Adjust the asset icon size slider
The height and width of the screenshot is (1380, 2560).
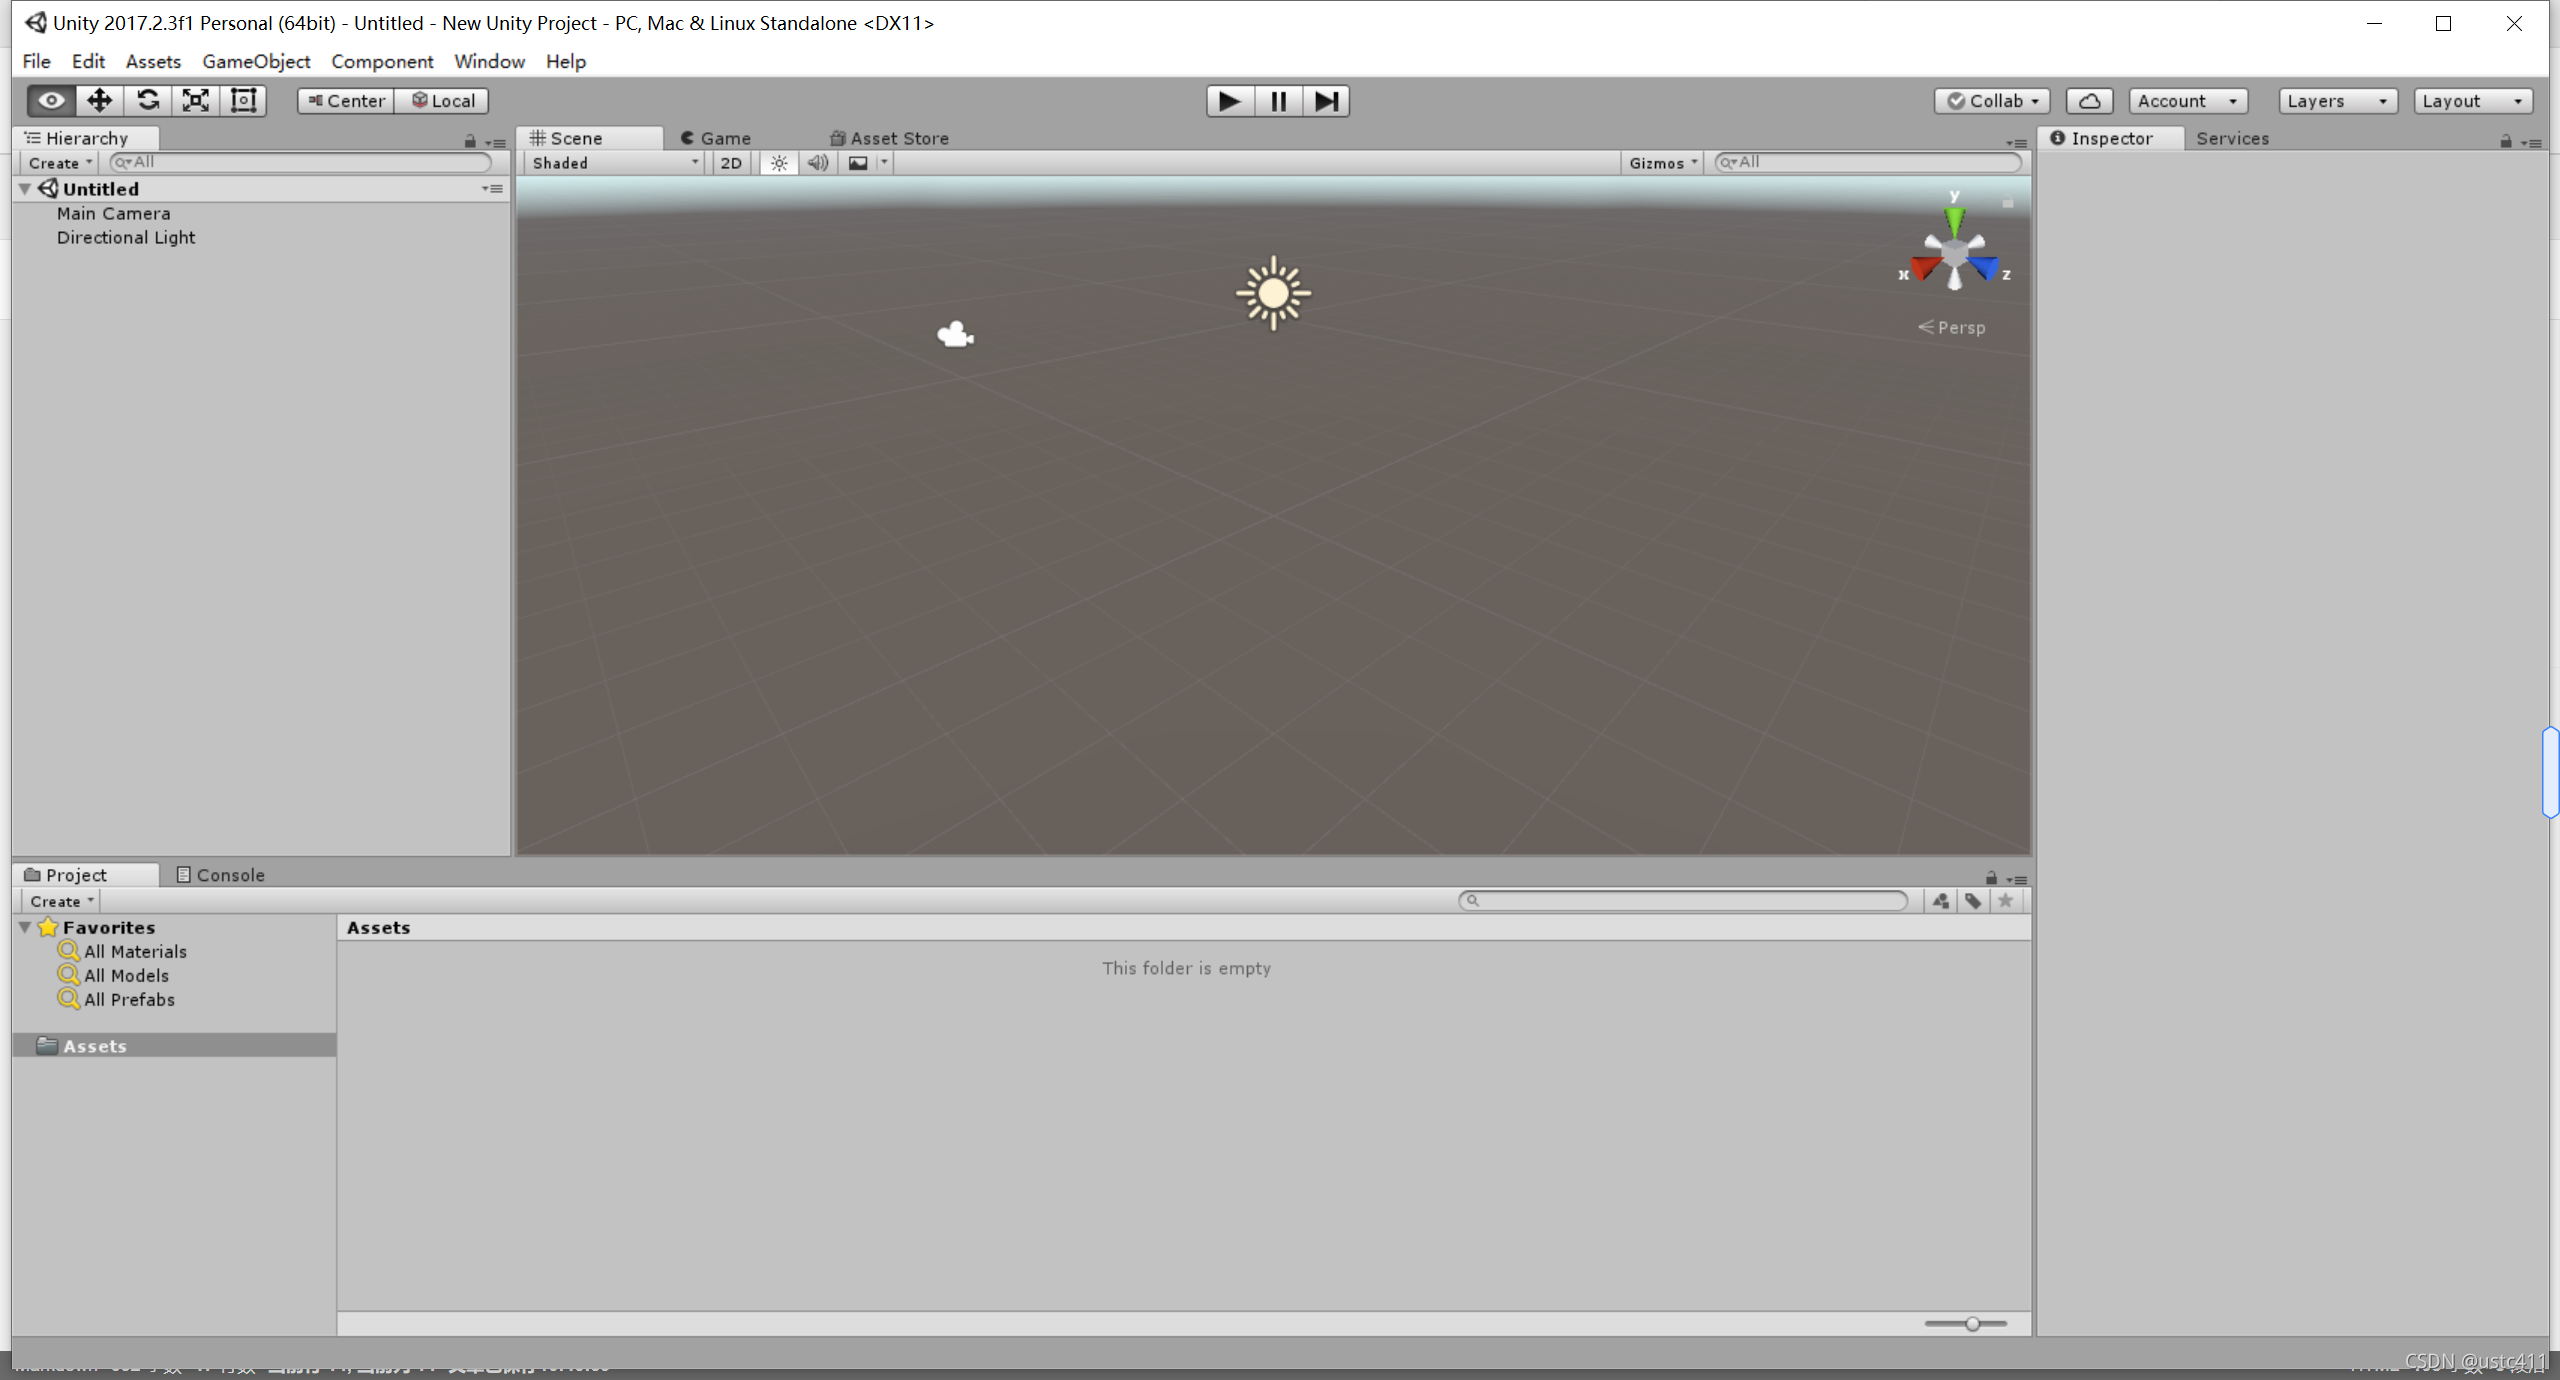pos(1972,1323)
